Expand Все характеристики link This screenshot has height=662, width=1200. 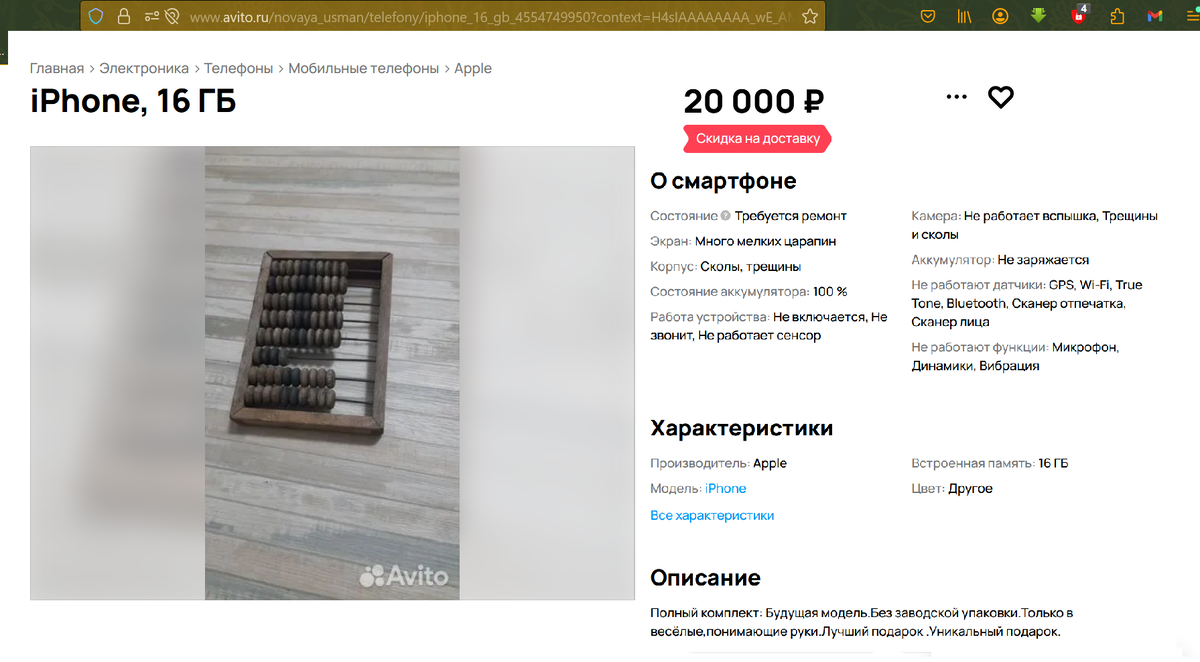(x=712, y=515)
